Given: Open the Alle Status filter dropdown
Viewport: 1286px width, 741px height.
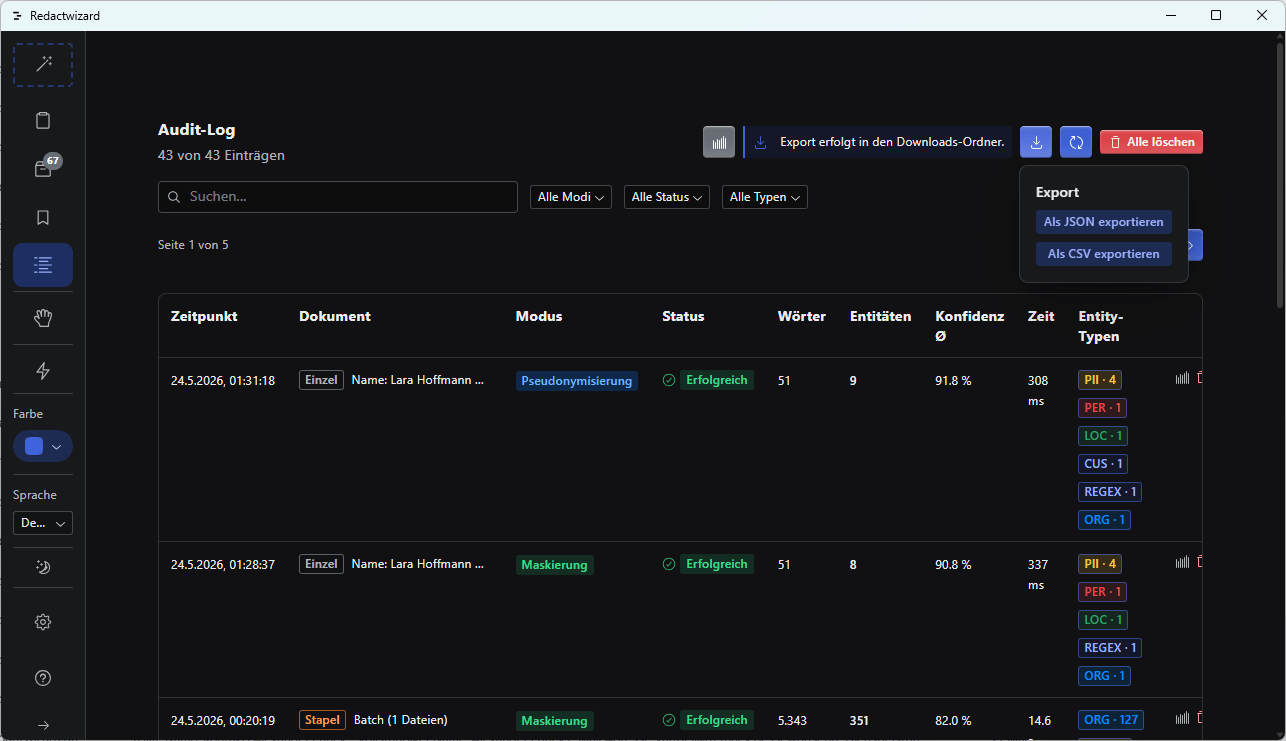Looking at the screenshot, I should [667, 197].
